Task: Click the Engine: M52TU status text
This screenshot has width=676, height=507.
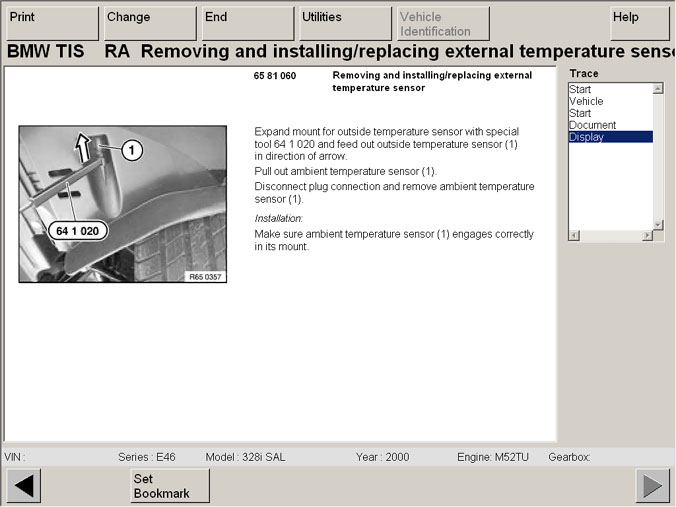Action: 493,457
